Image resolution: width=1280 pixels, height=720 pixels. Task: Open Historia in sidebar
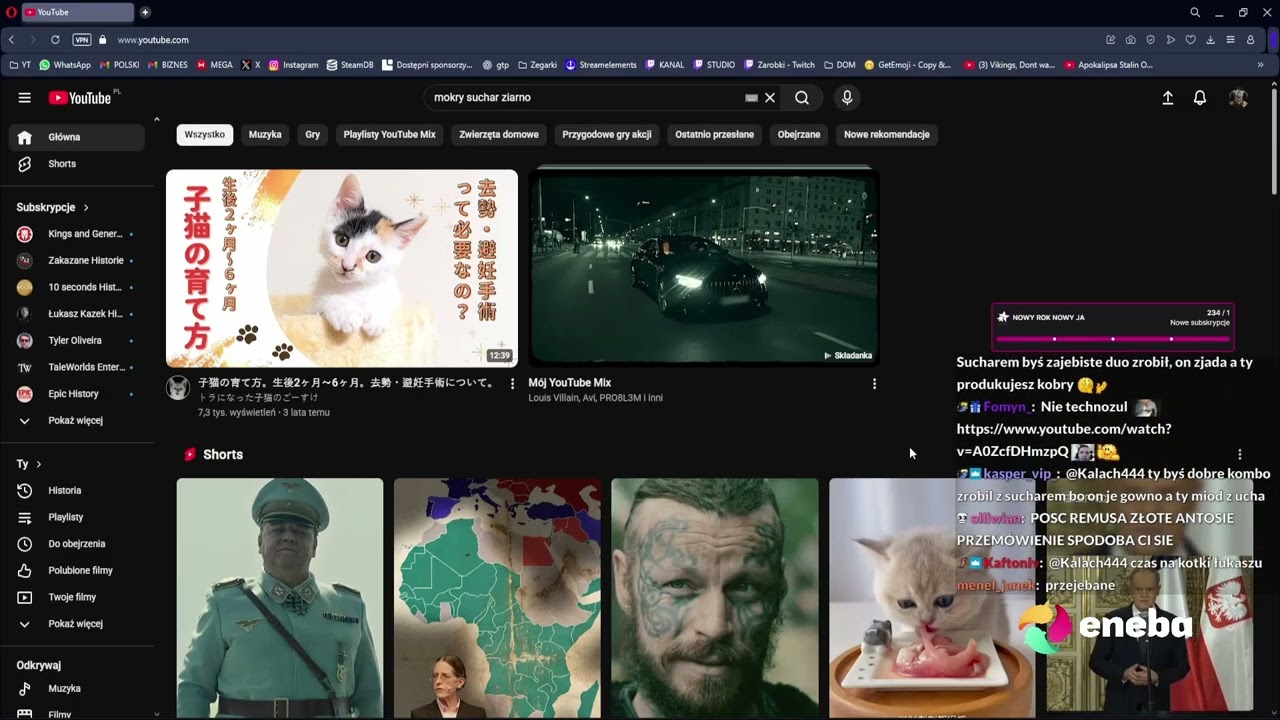point(76,491)
